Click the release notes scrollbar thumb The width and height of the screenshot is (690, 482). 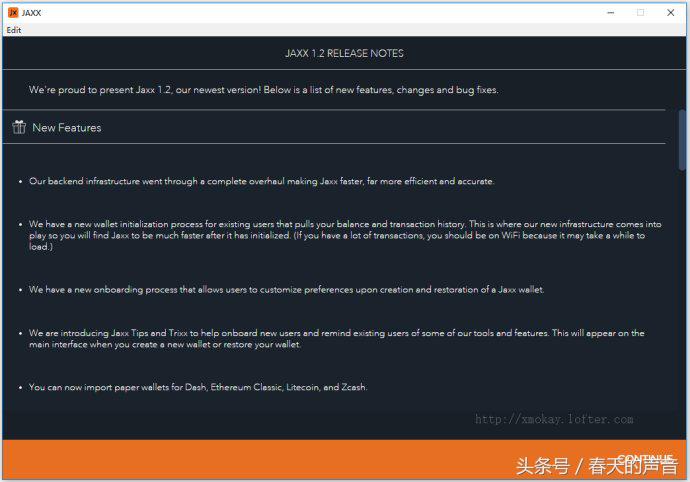point(682,140)
